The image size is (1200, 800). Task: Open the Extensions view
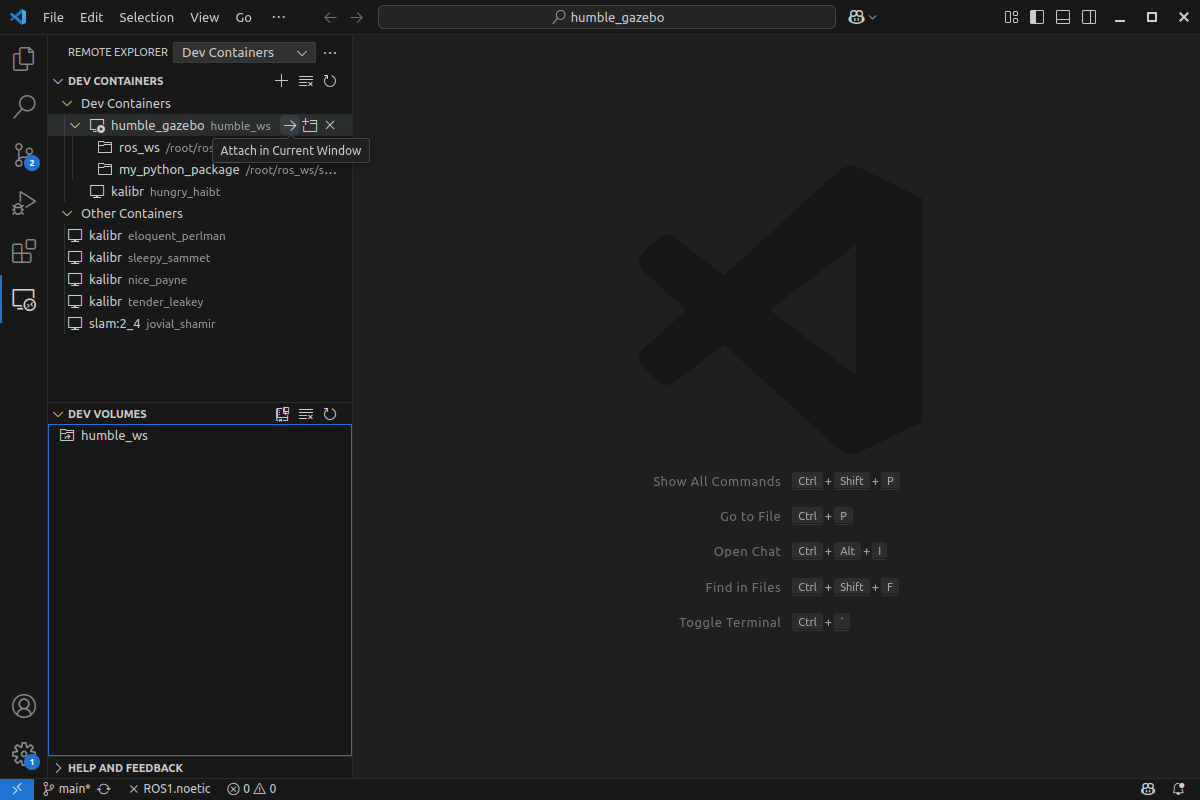[x=23, y=251]
